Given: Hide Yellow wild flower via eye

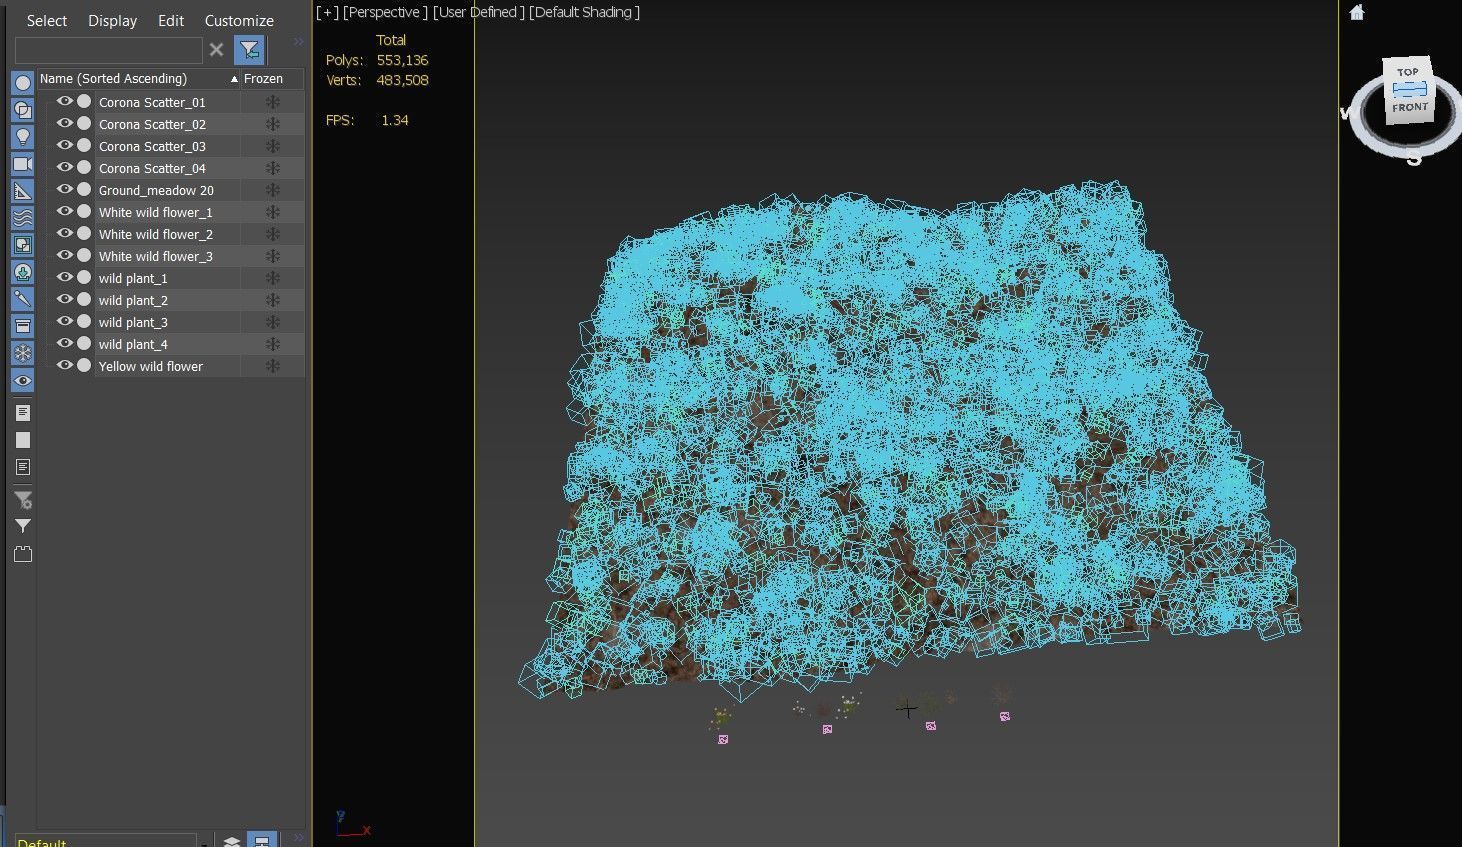Looking at the screenshot, I should pyautogui.click(x=65, y=365).
